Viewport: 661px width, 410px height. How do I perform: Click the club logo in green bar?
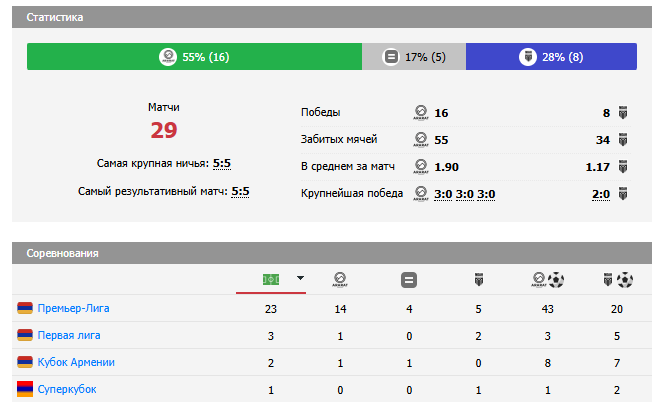point(167,57)
